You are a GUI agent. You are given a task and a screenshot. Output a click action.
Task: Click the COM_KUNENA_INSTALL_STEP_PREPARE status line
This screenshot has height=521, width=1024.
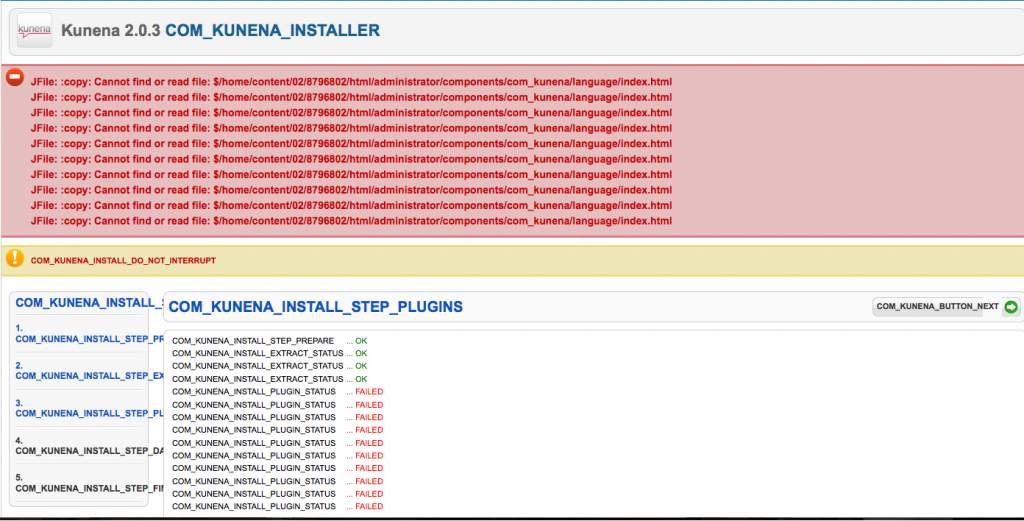253,341
